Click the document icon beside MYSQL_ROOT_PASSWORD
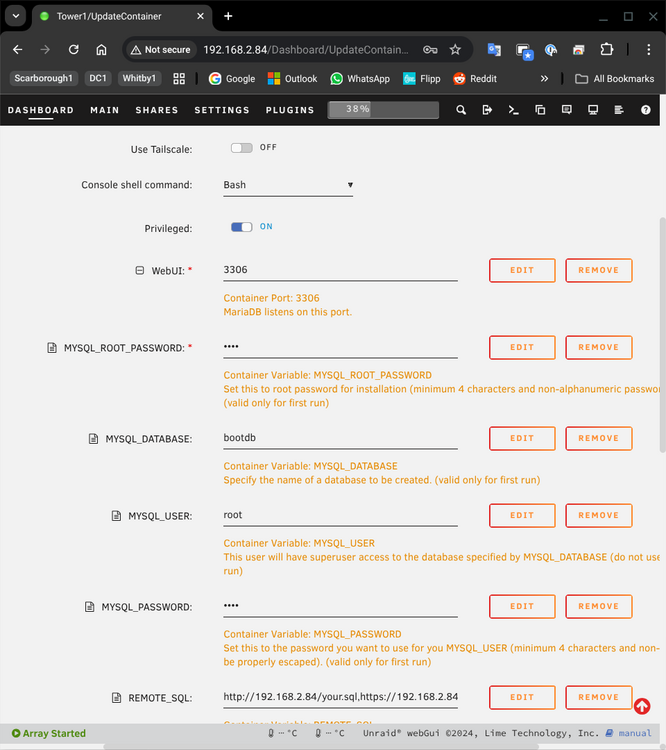The image size is (666, 750). coord(52,348)
